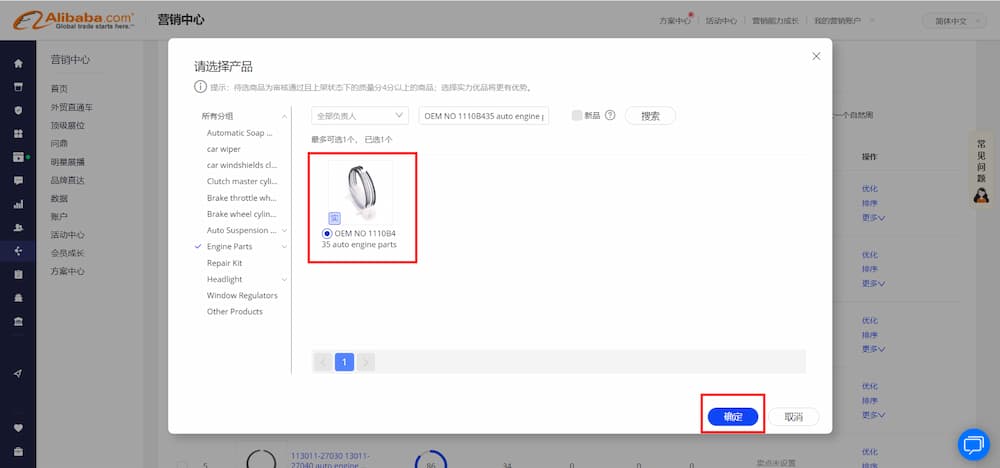Close the 请选择产品 dialog with X

[816, 56]
